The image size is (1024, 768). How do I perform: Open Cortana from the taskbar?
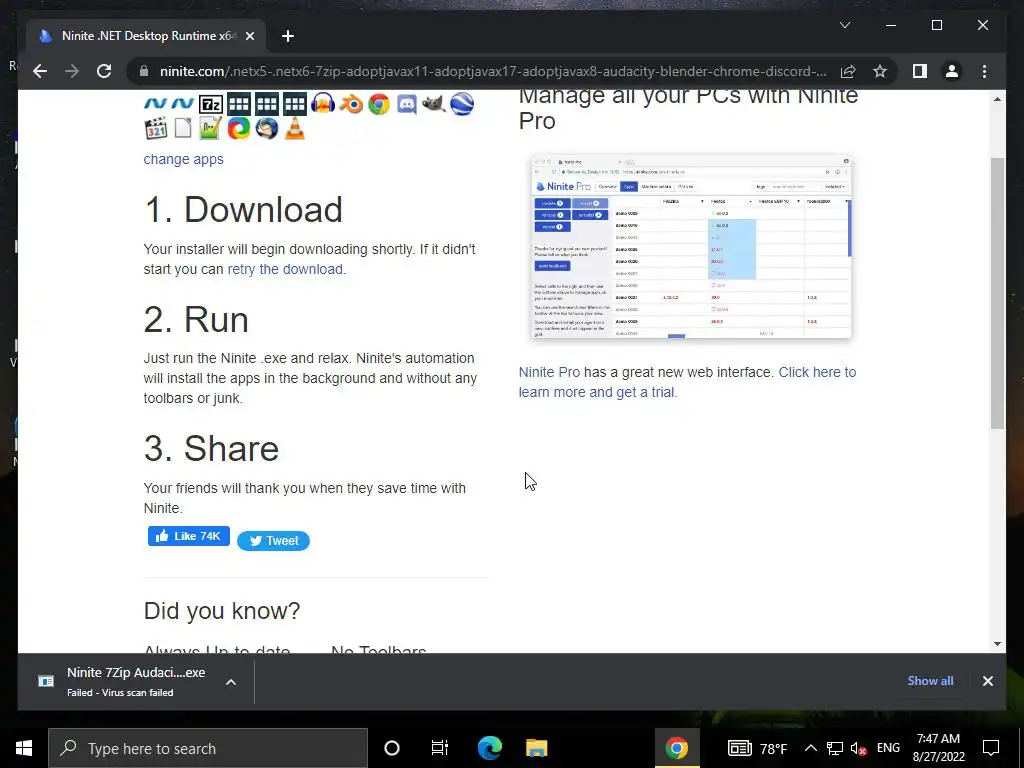(392, 748)
